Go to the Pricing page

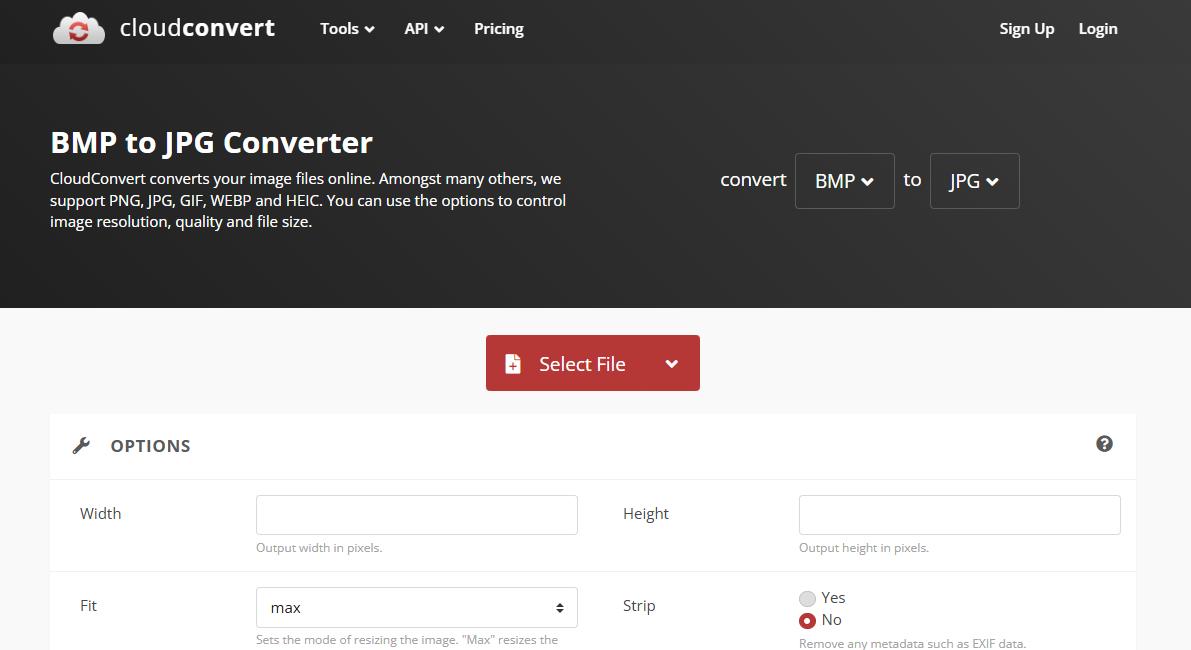coord(498,29)
